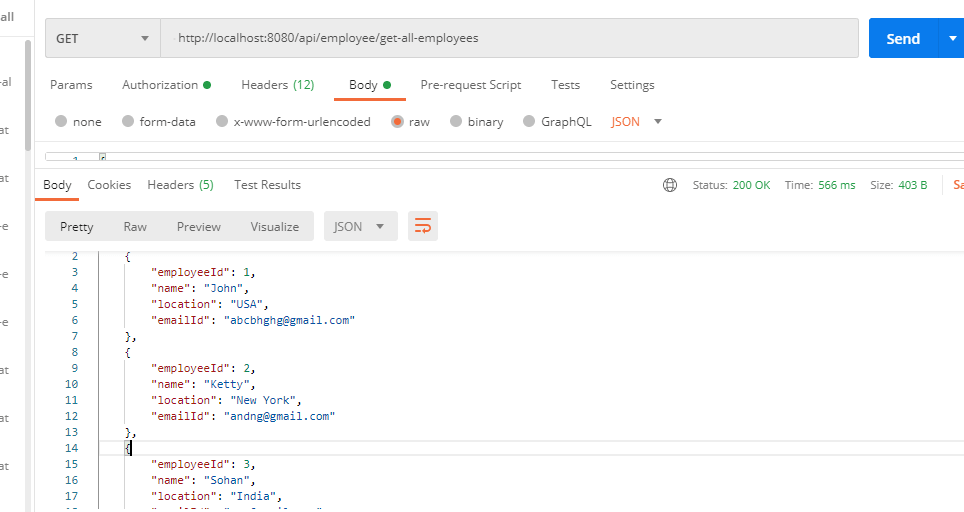Click the Send button
Viewport: 964px width, 512px height.
[x=903, y=38]
